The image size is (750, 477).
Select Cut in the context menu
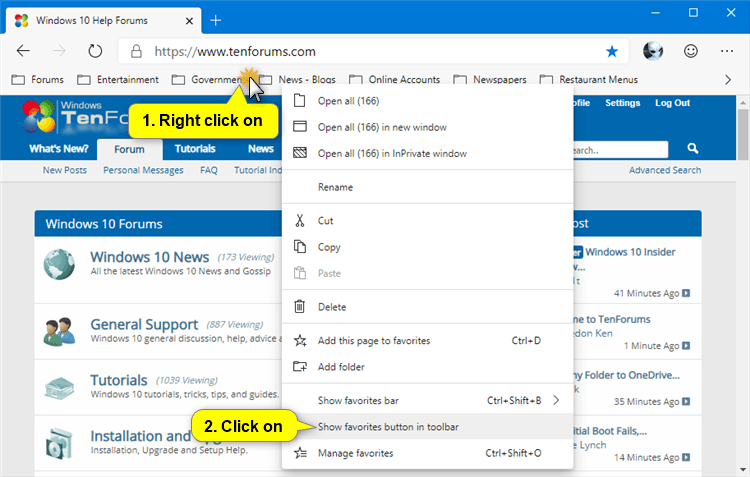tap(428, 221)
